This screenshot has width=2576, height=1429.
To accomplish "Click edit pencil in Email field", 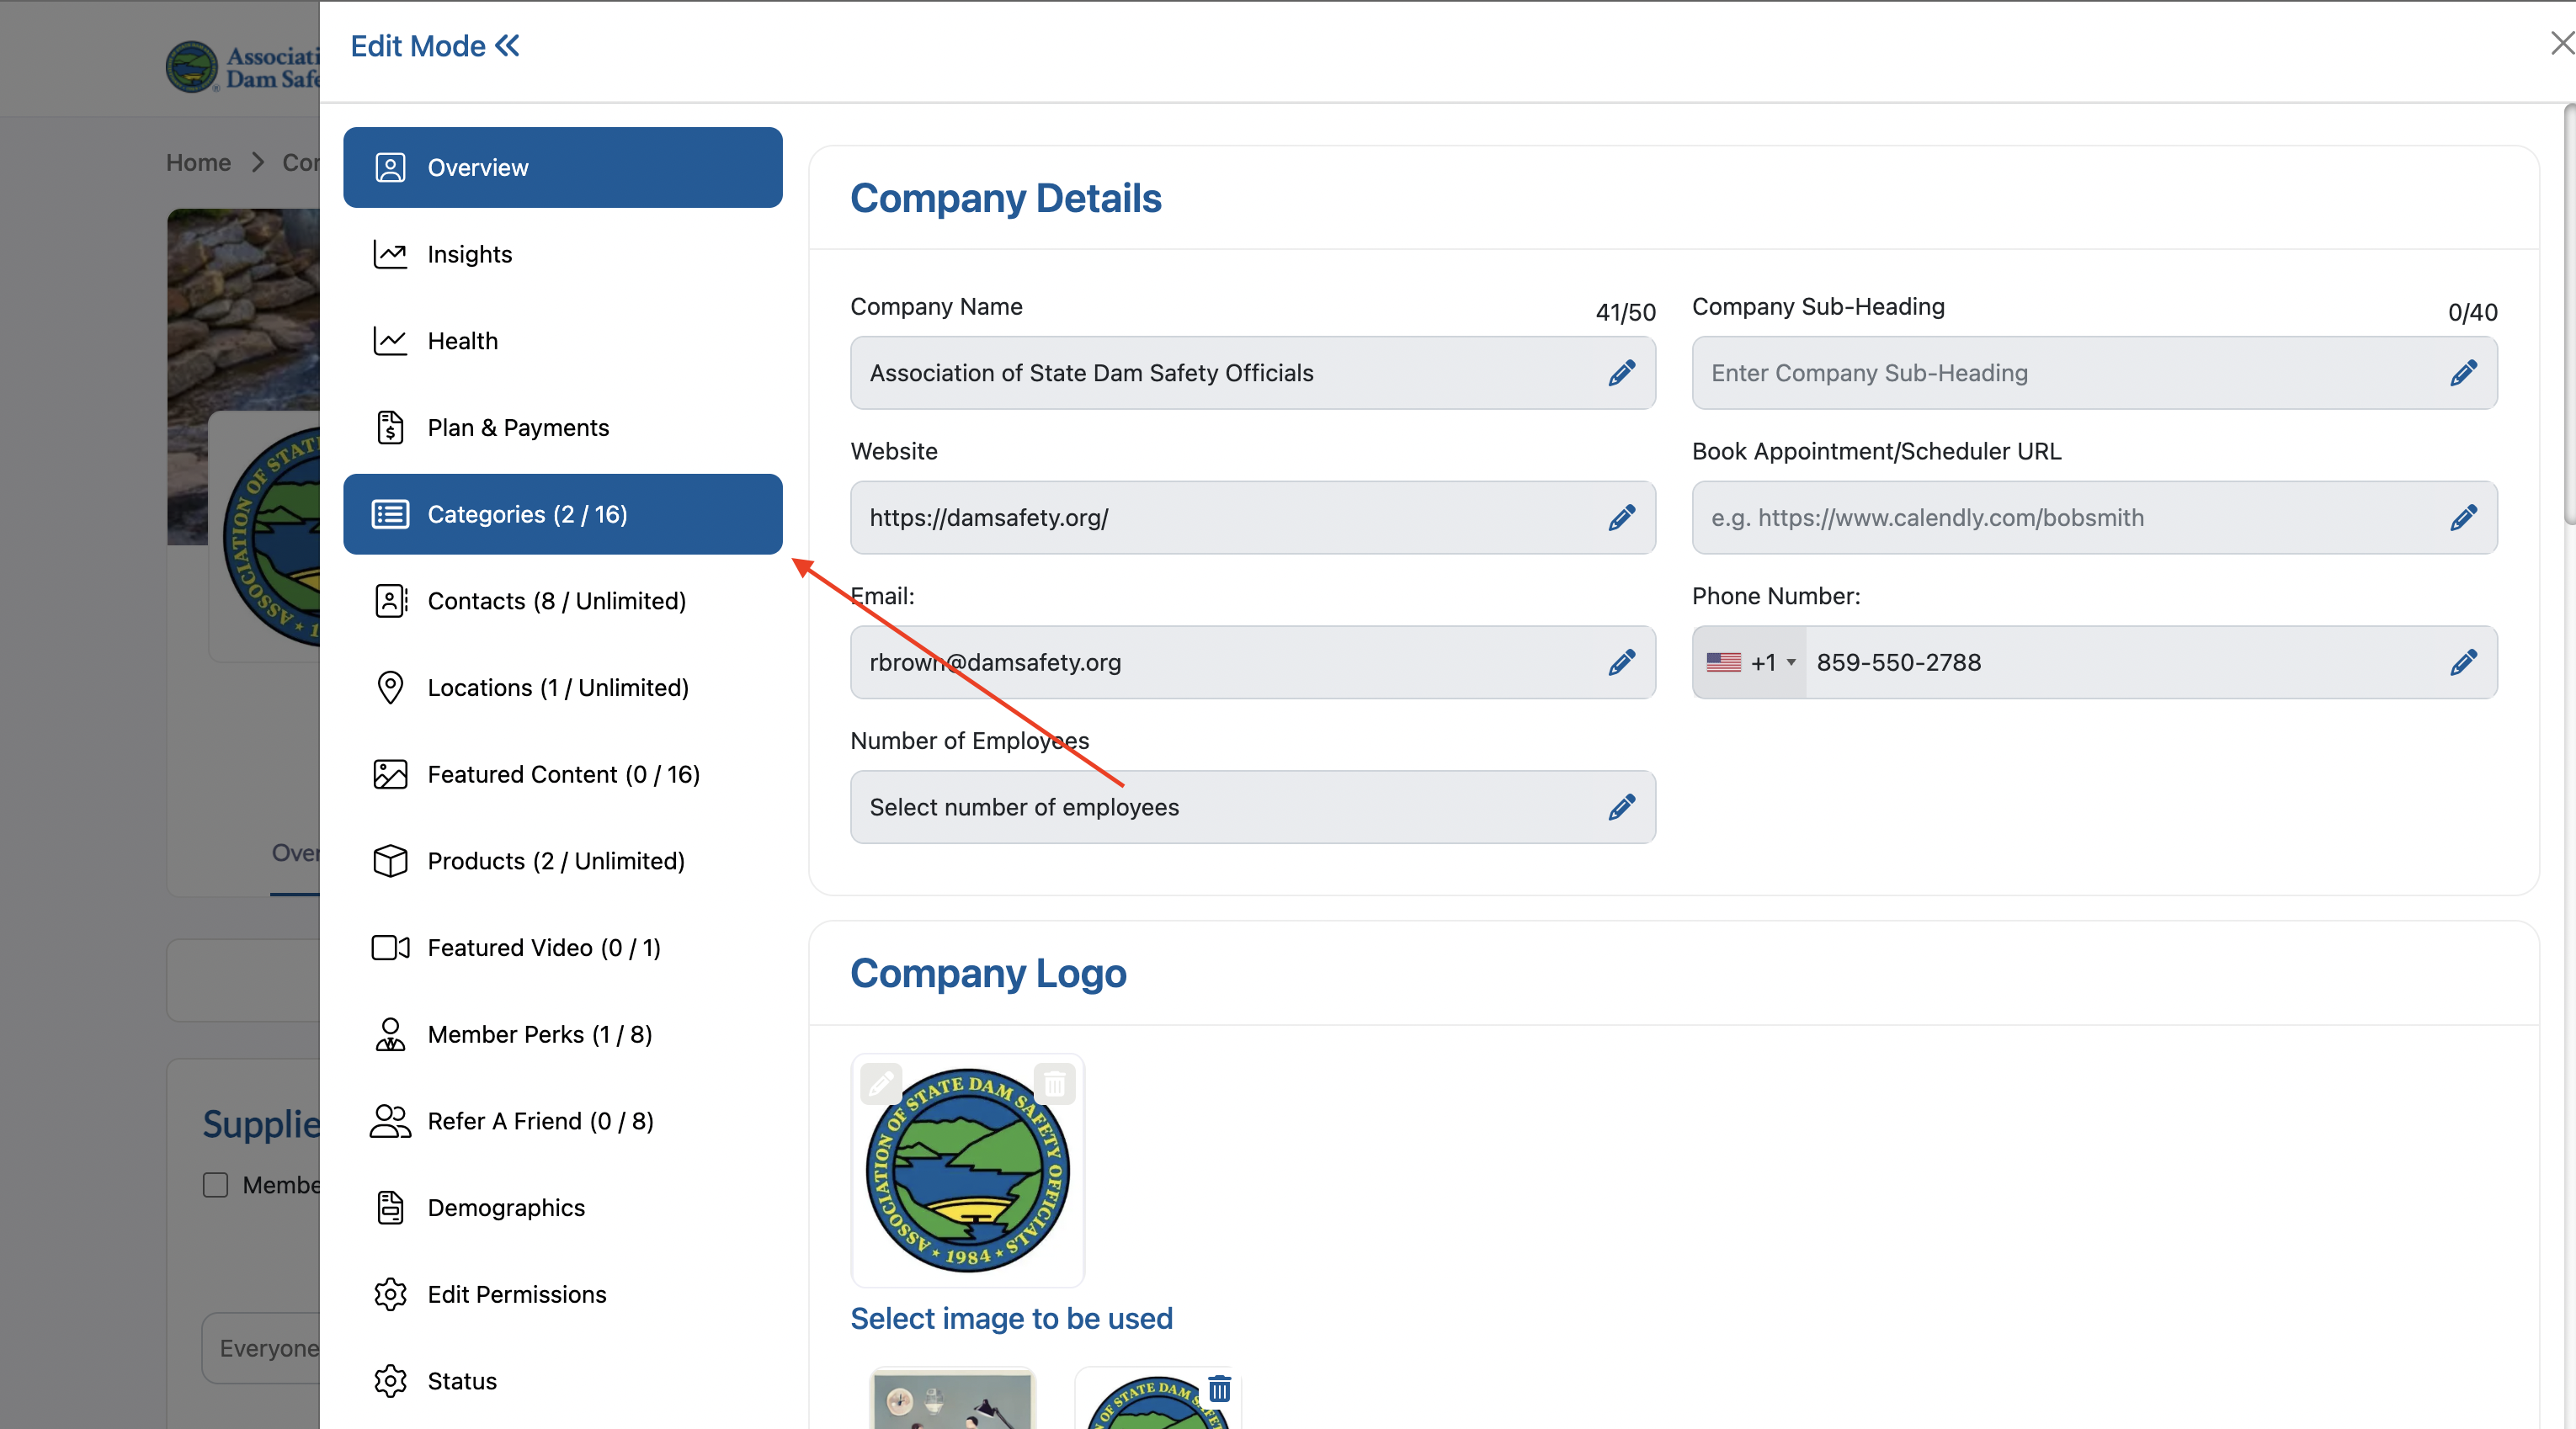I will click(x=1621, y=662).
